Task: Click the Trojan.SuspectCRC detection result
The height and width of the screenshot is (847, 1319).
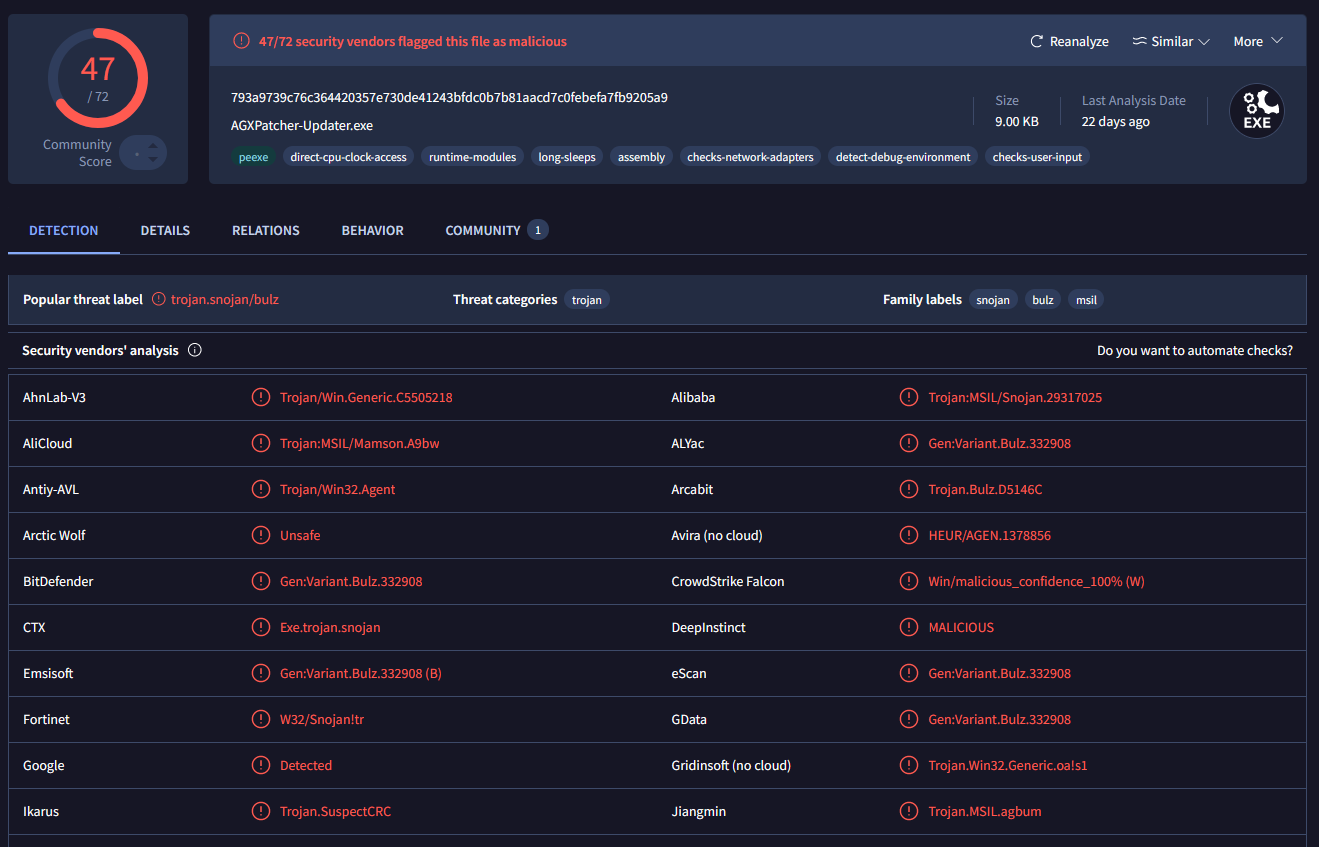Action: point(336,812)
